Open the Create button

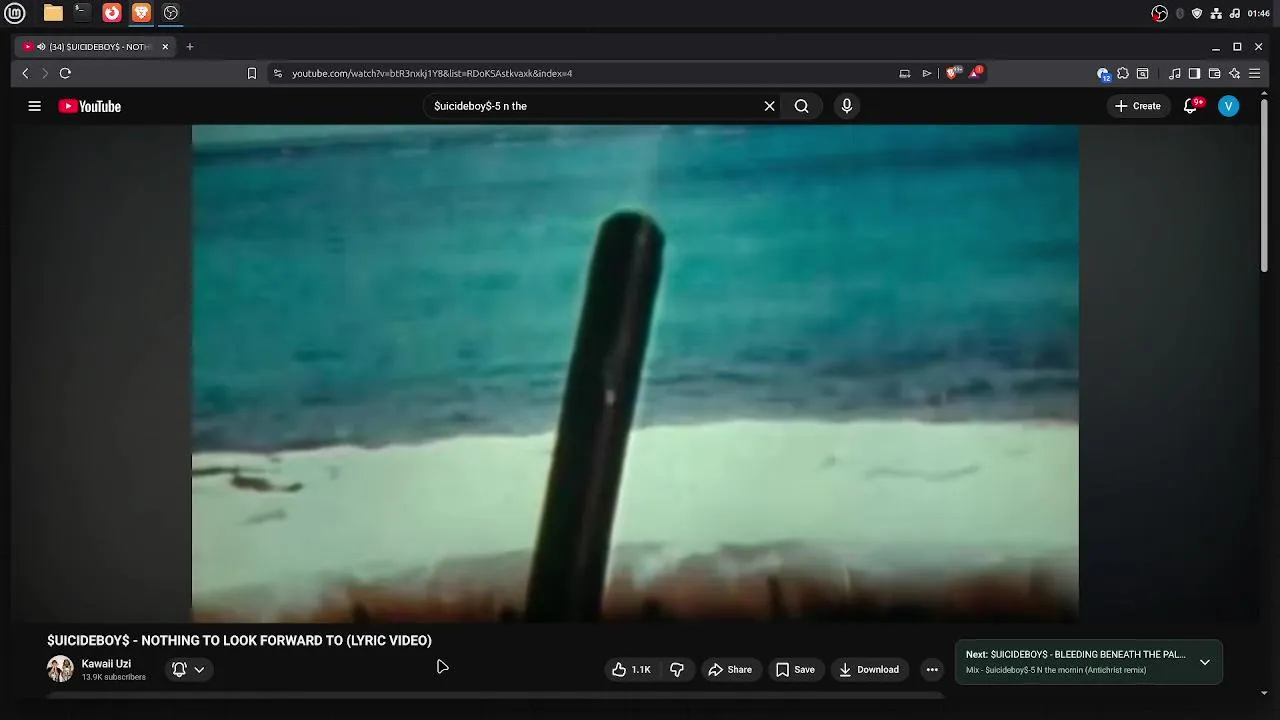tap(1138, 106)
